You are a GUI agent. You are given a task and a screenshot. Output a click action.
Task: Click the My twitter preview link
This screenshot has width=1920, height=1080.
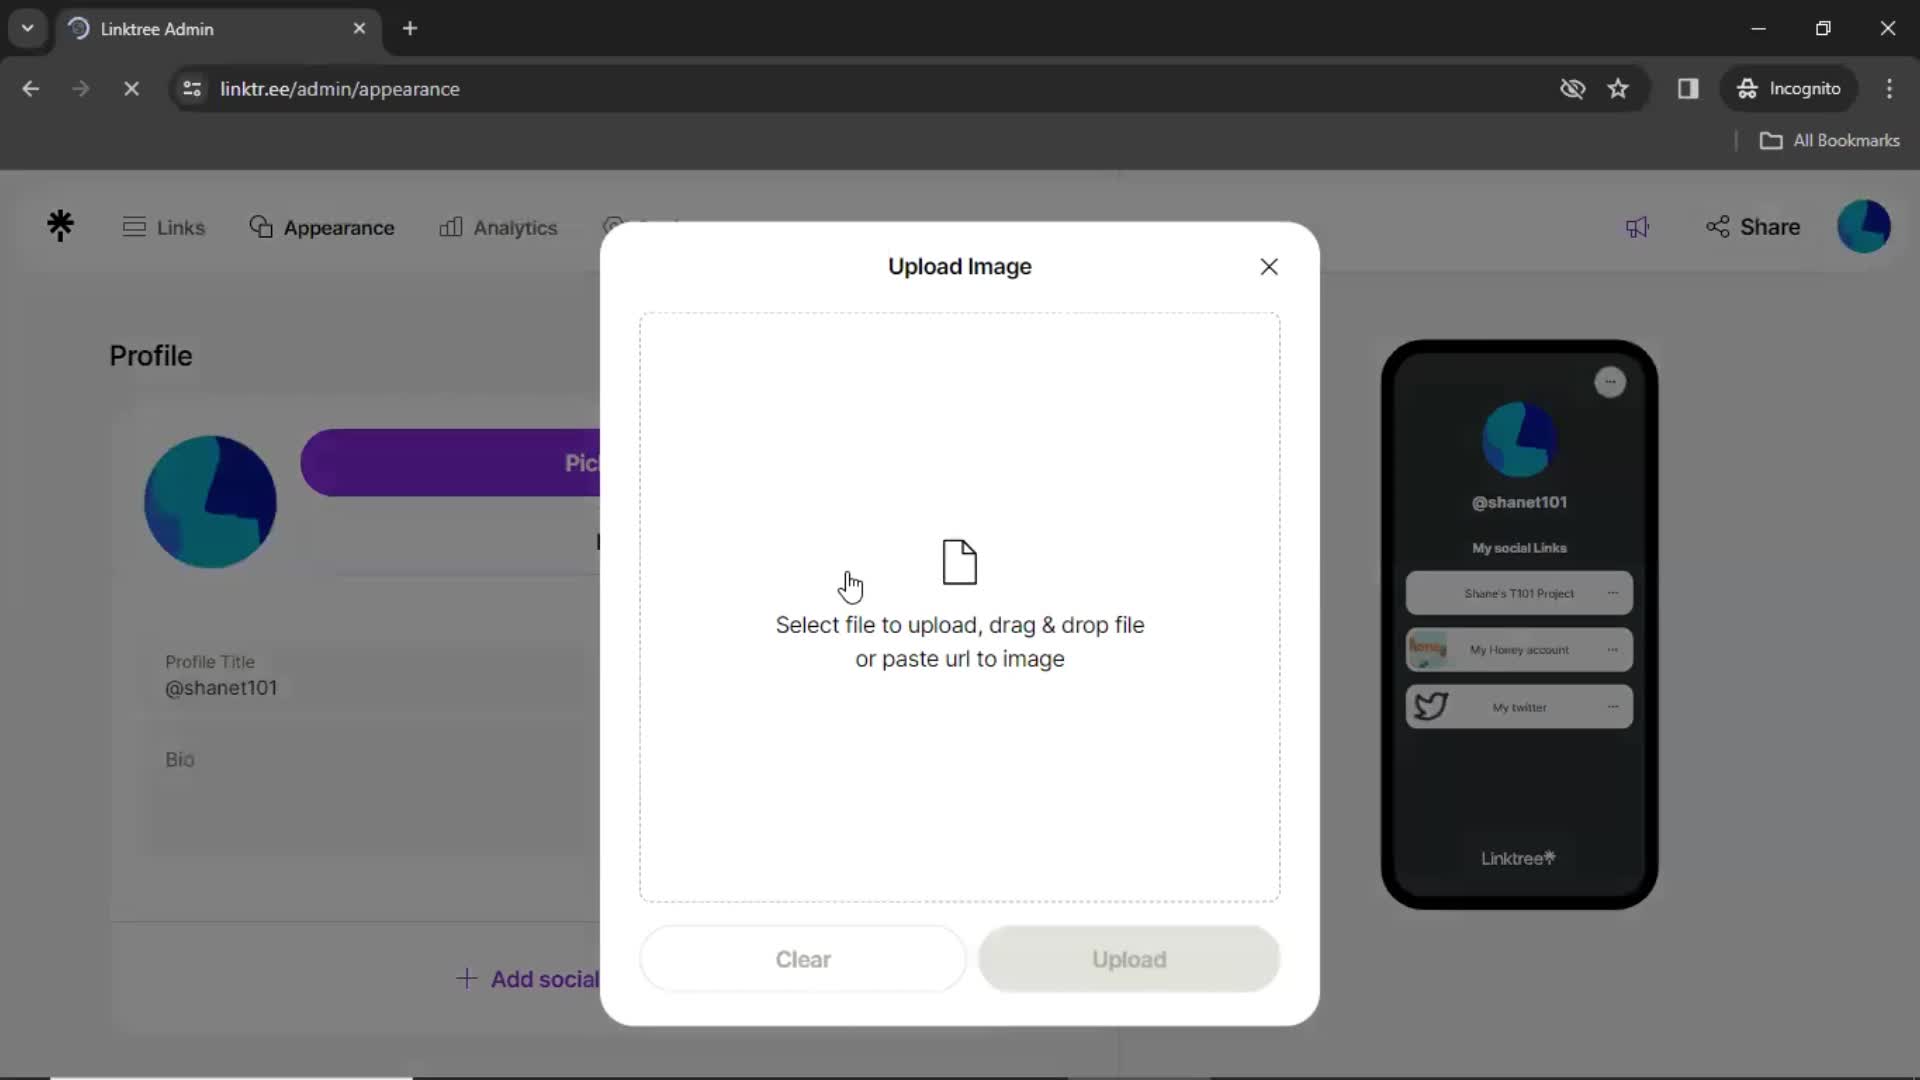[x=1519, y=707]
